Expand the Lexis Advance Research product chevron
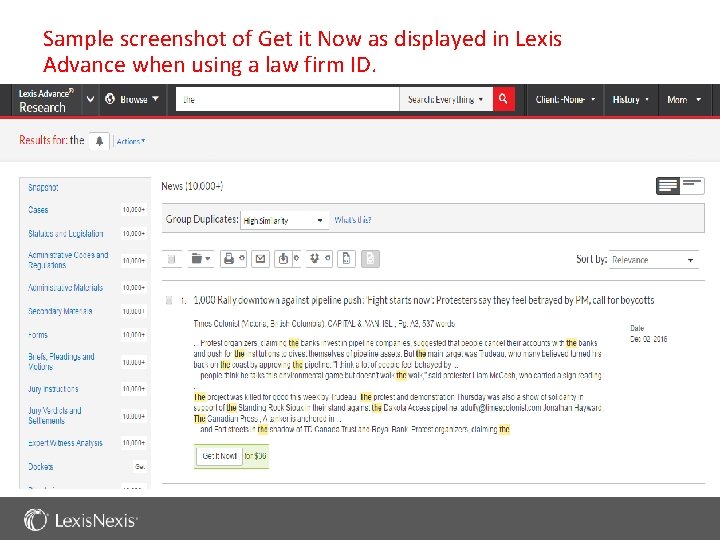The height and width of the screenshot is (540, 720). [x=90, y=99]
